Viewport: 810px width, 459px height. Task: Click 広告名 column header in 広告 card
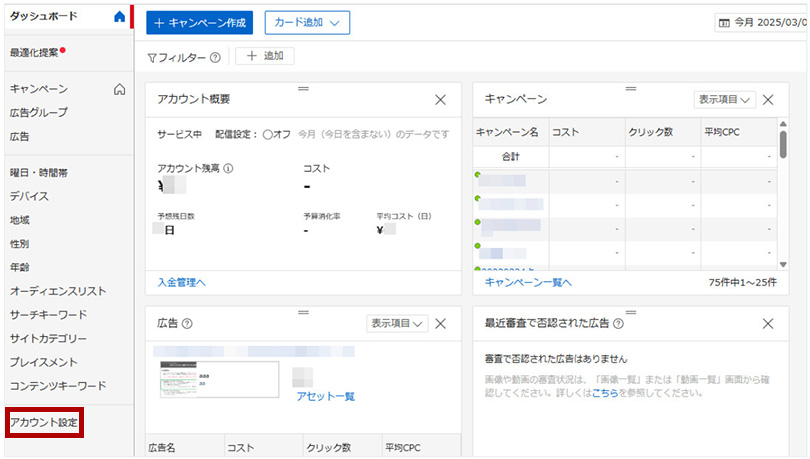(162, 448)
